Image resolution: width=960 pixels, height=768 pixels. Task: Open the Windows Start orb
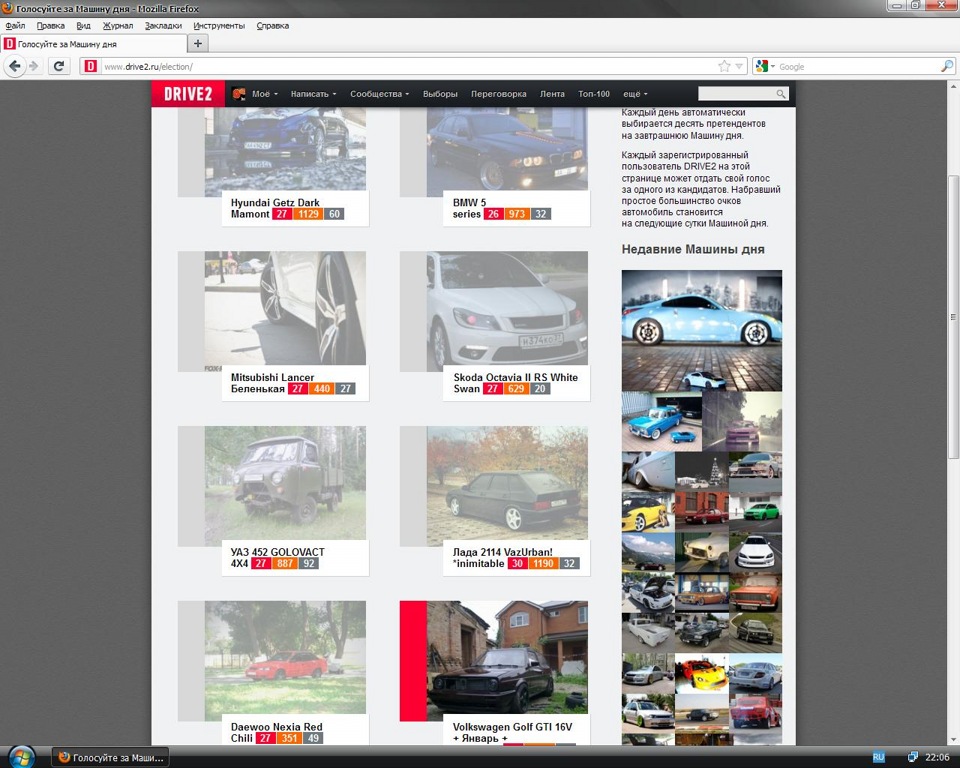pyautogui.click(x=21, y=757)
